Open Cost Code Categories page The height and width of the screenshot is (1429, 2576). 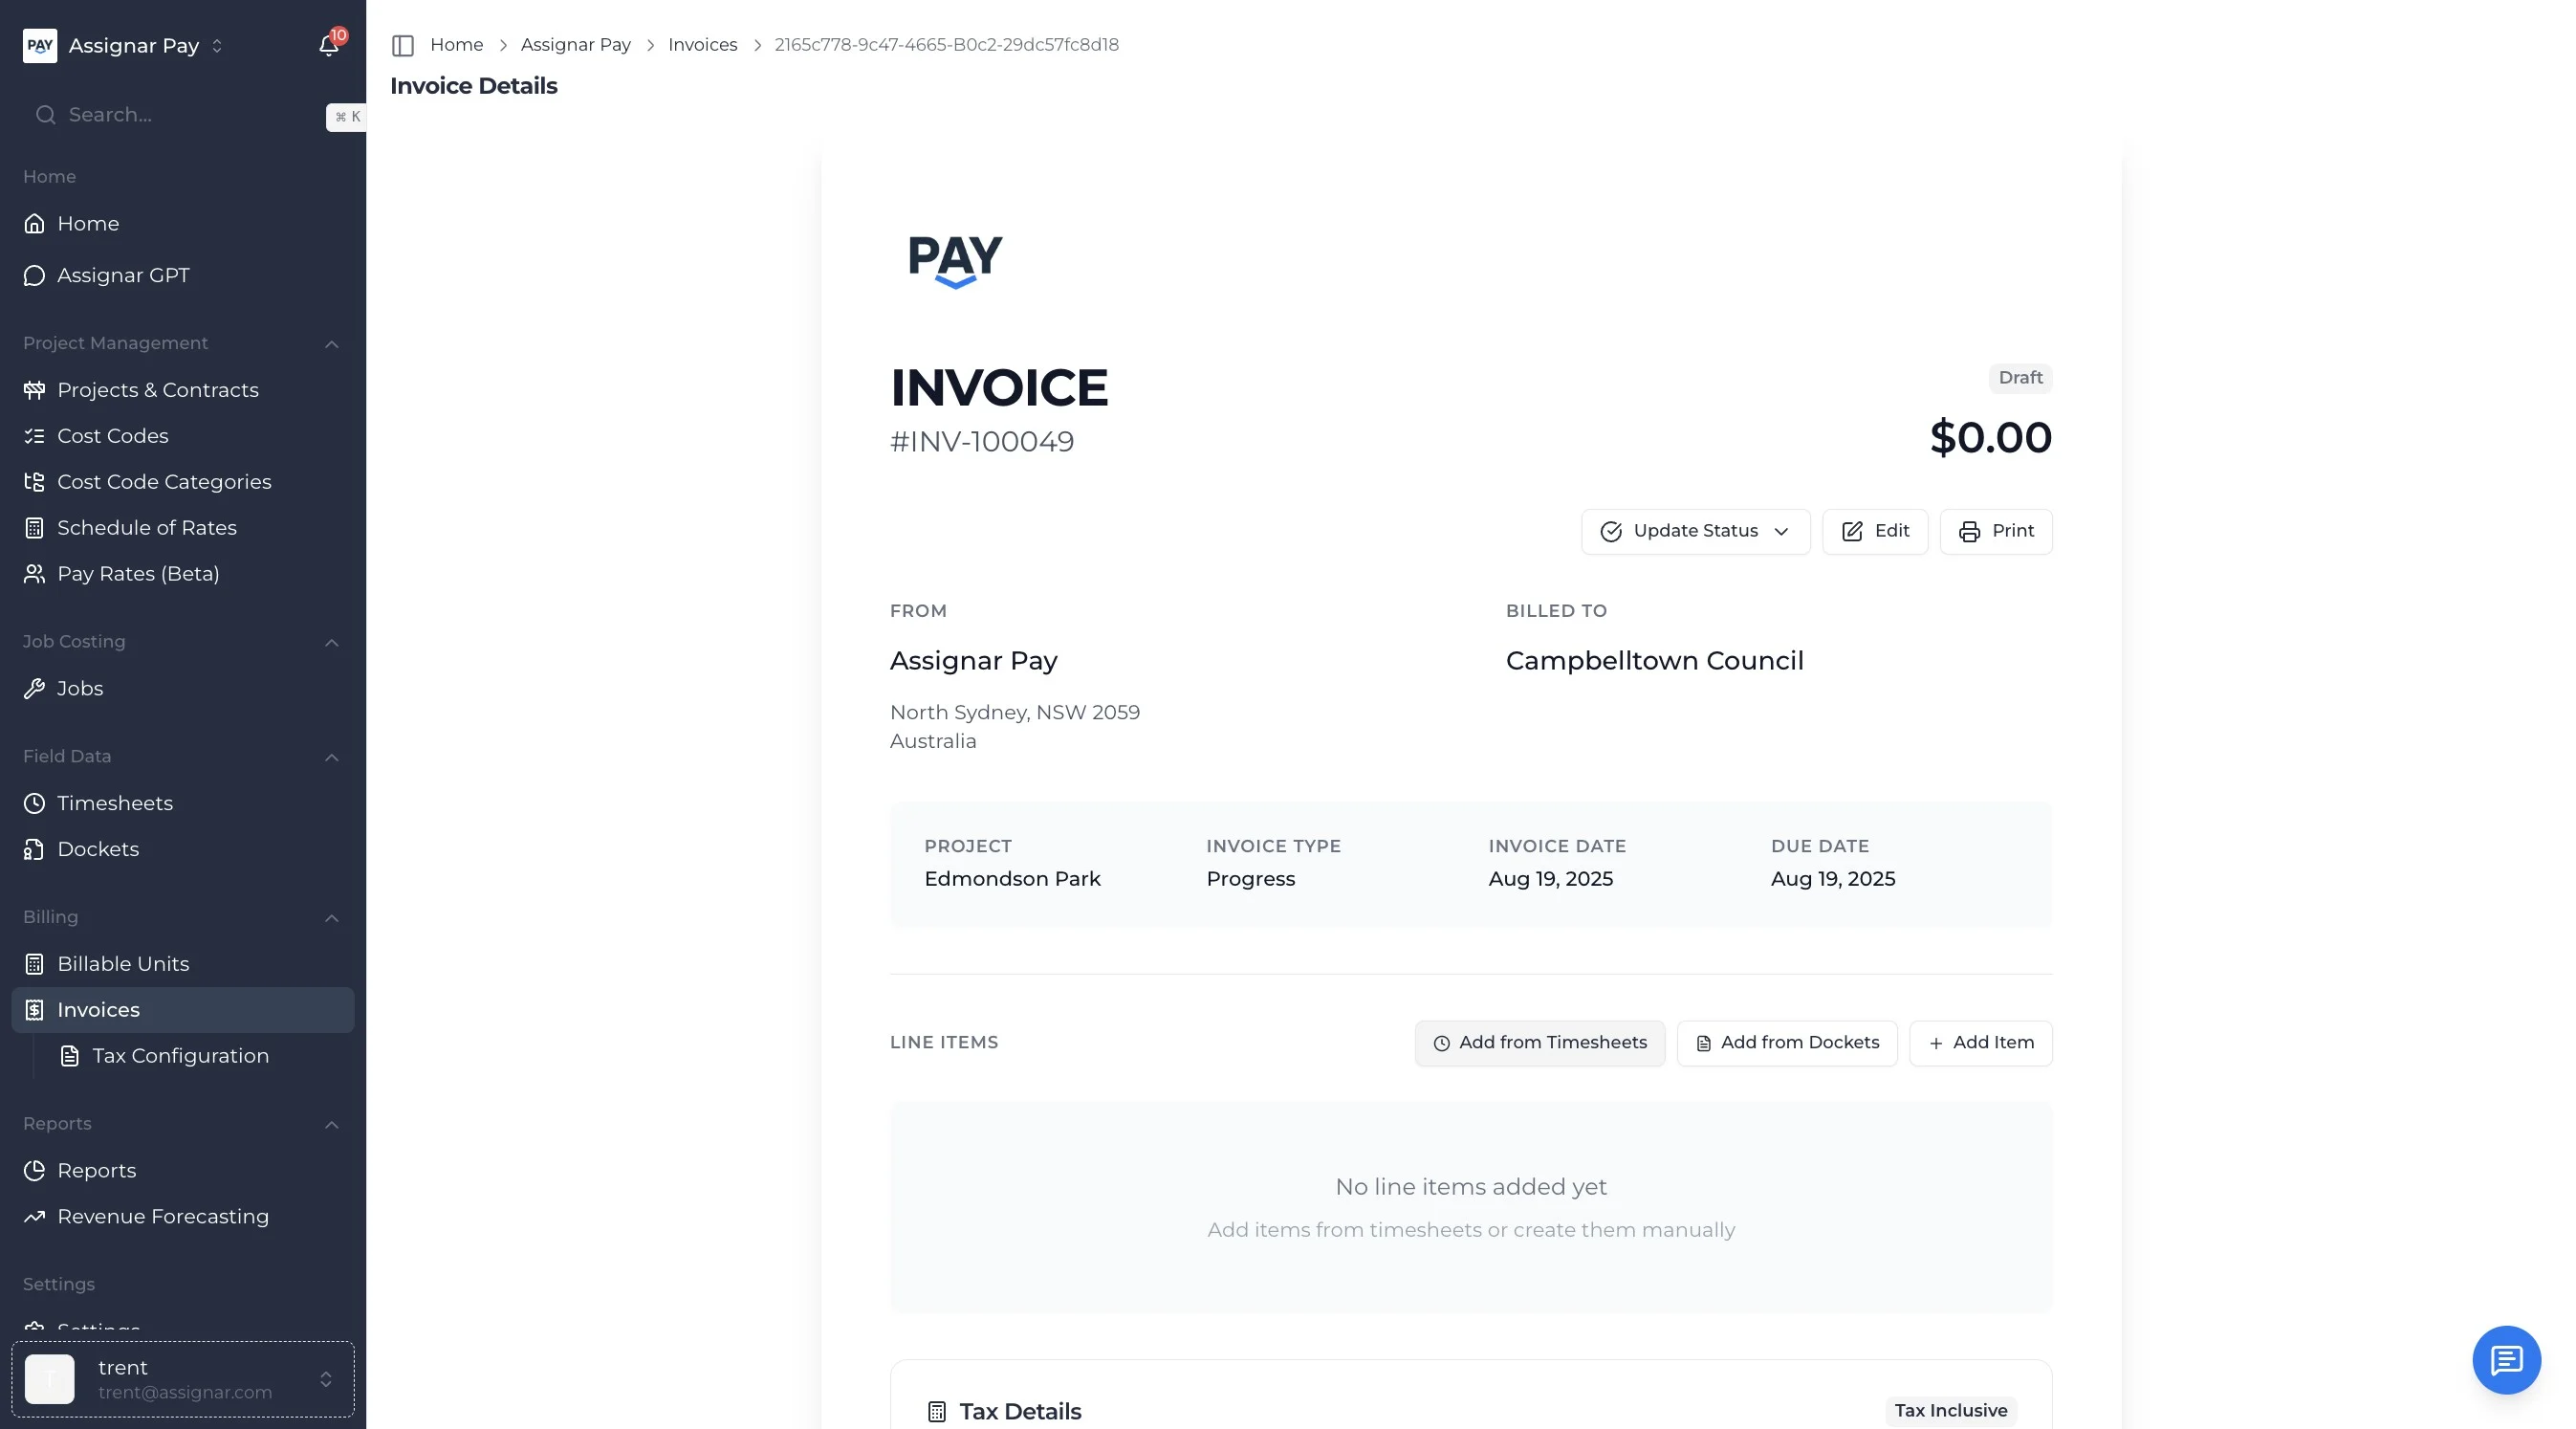click(x=164, y=482)
